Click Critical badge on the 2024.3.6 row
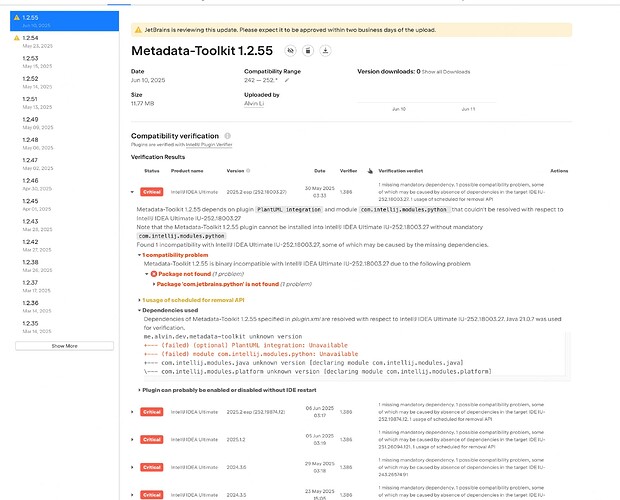This screenshot has height=500, width=620. pos(152,467)
